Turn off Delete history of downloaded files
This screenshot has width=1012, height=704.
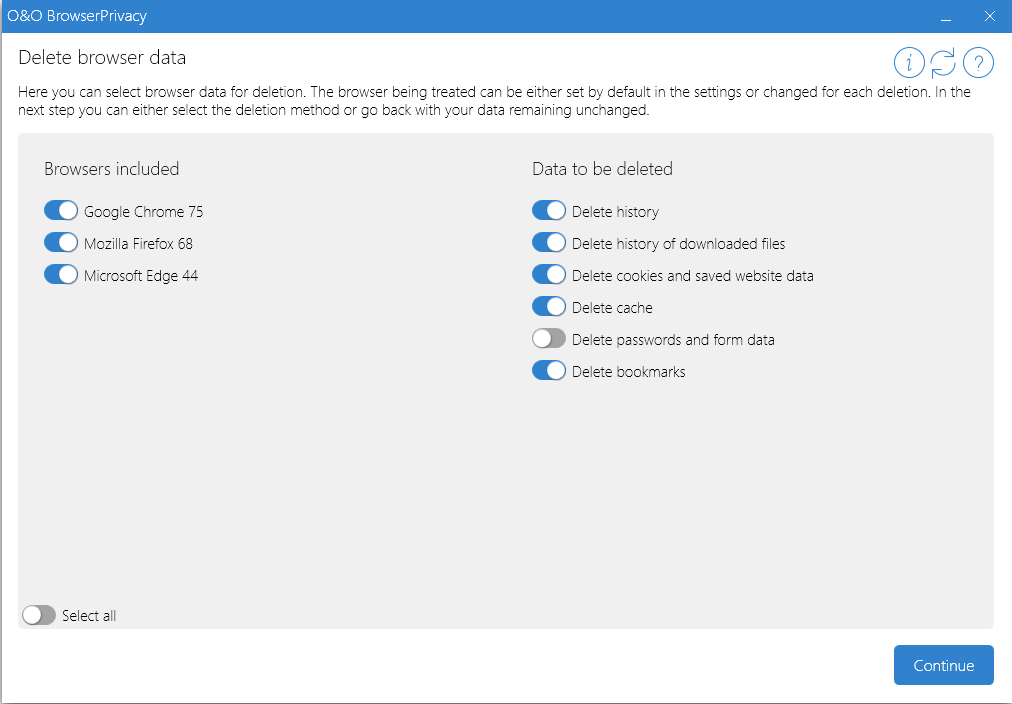(x=548, y=242)
